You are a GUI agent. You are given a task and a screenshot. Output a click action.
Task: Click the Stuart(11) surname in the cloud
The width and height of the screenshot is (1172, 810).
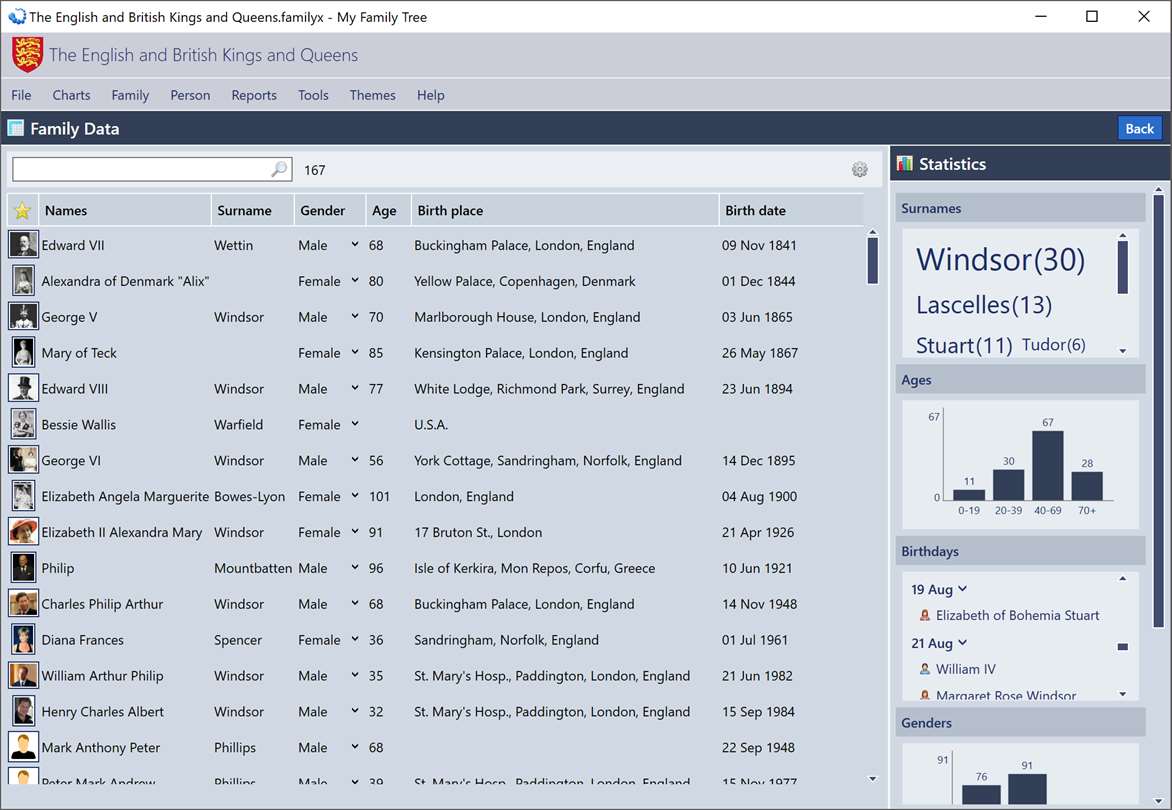click(963, 345)
